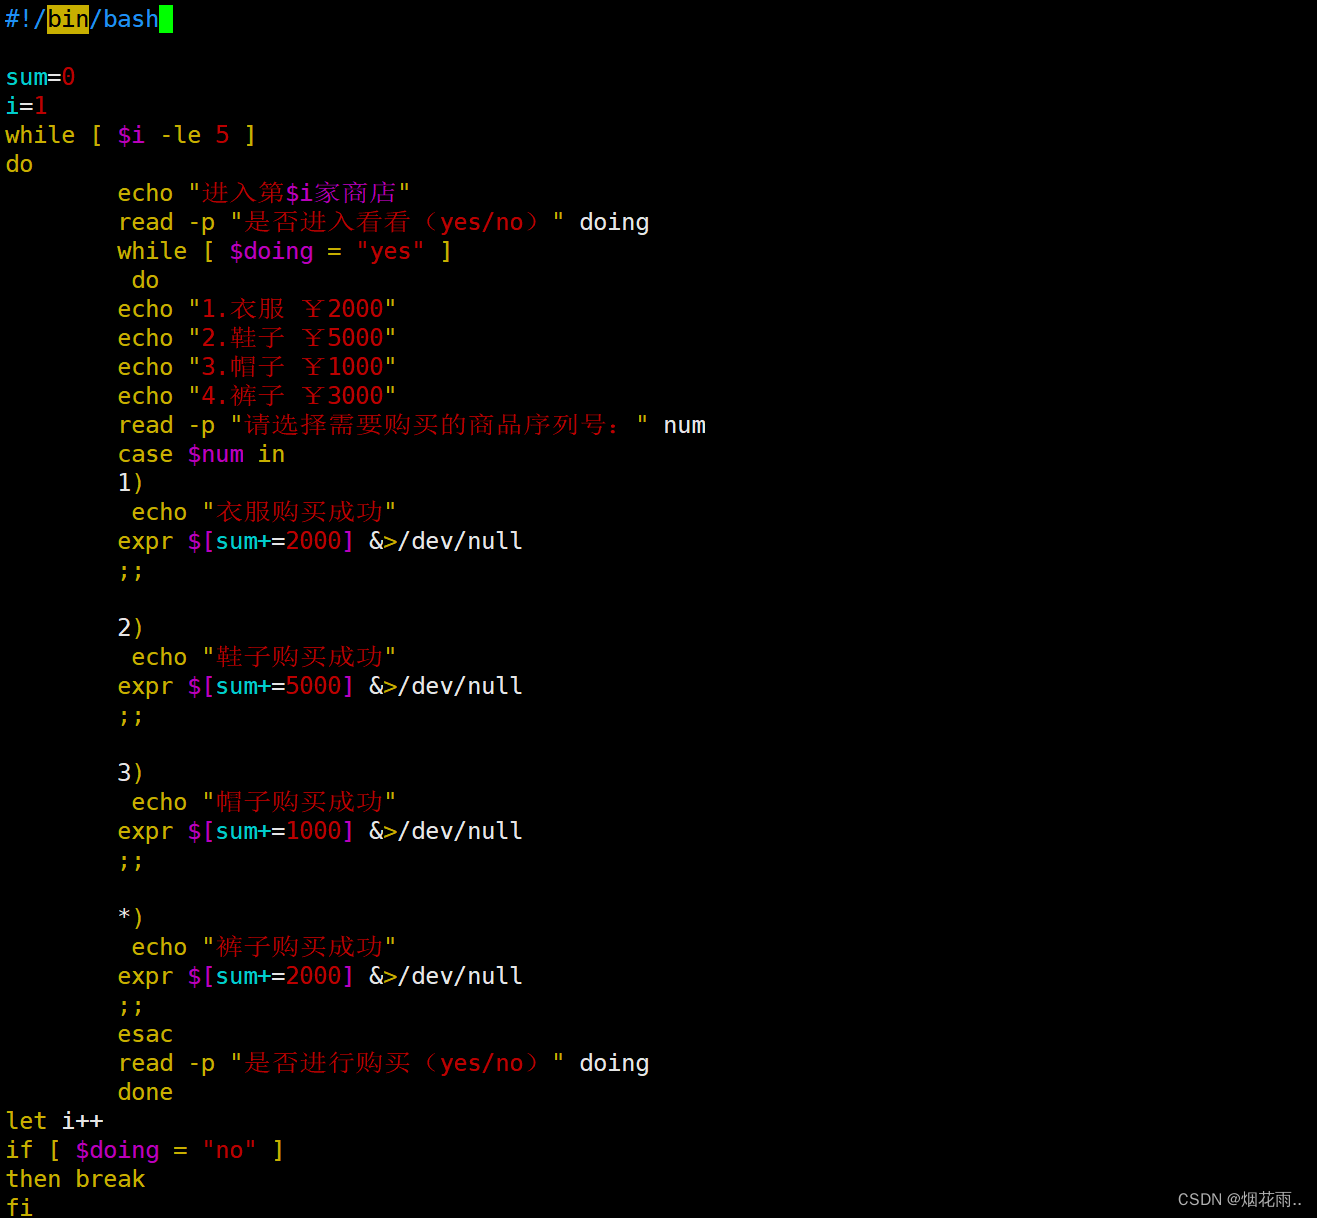Click the shebang line "#!/bin/bash"
This screenshot has width=1317, height=1218.
coord(82,19)
